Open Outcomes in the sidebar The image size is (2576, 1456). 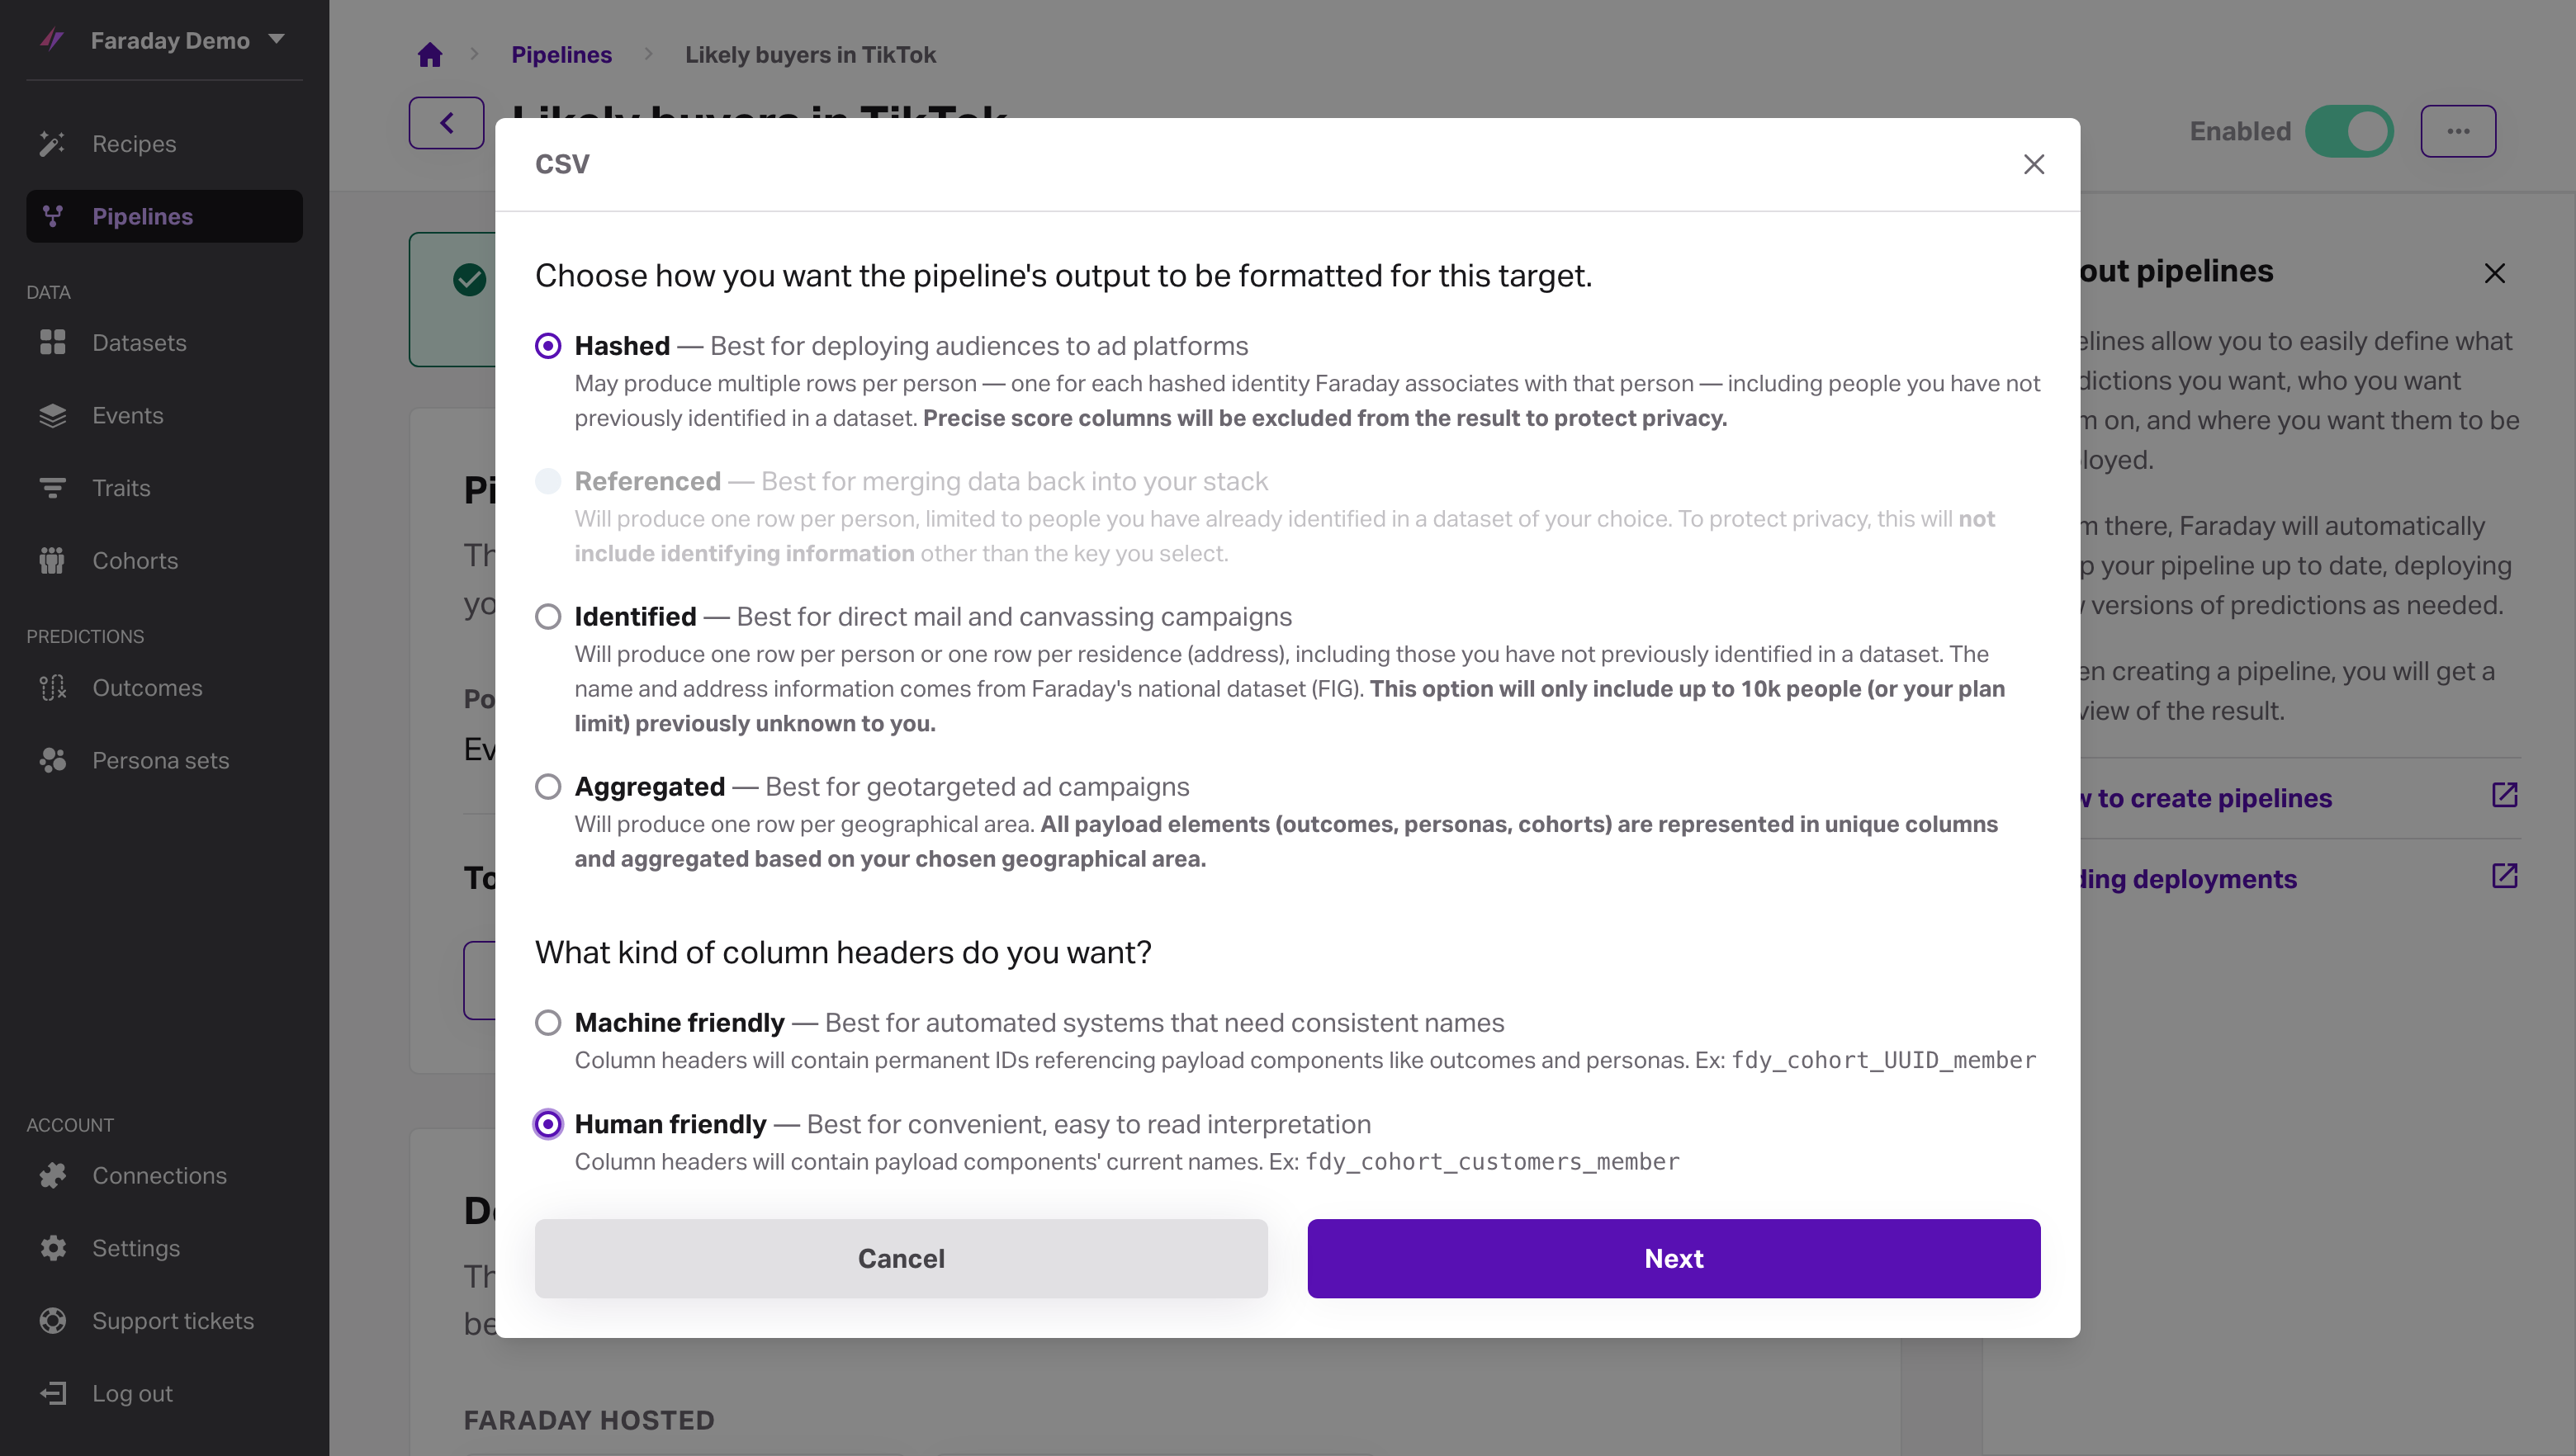coord(164,688)
